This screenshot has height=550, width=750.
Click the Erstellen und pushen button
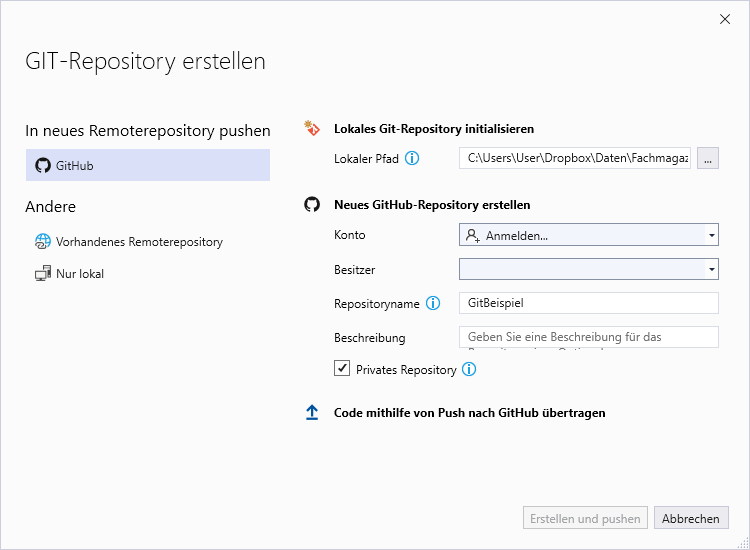585,518
